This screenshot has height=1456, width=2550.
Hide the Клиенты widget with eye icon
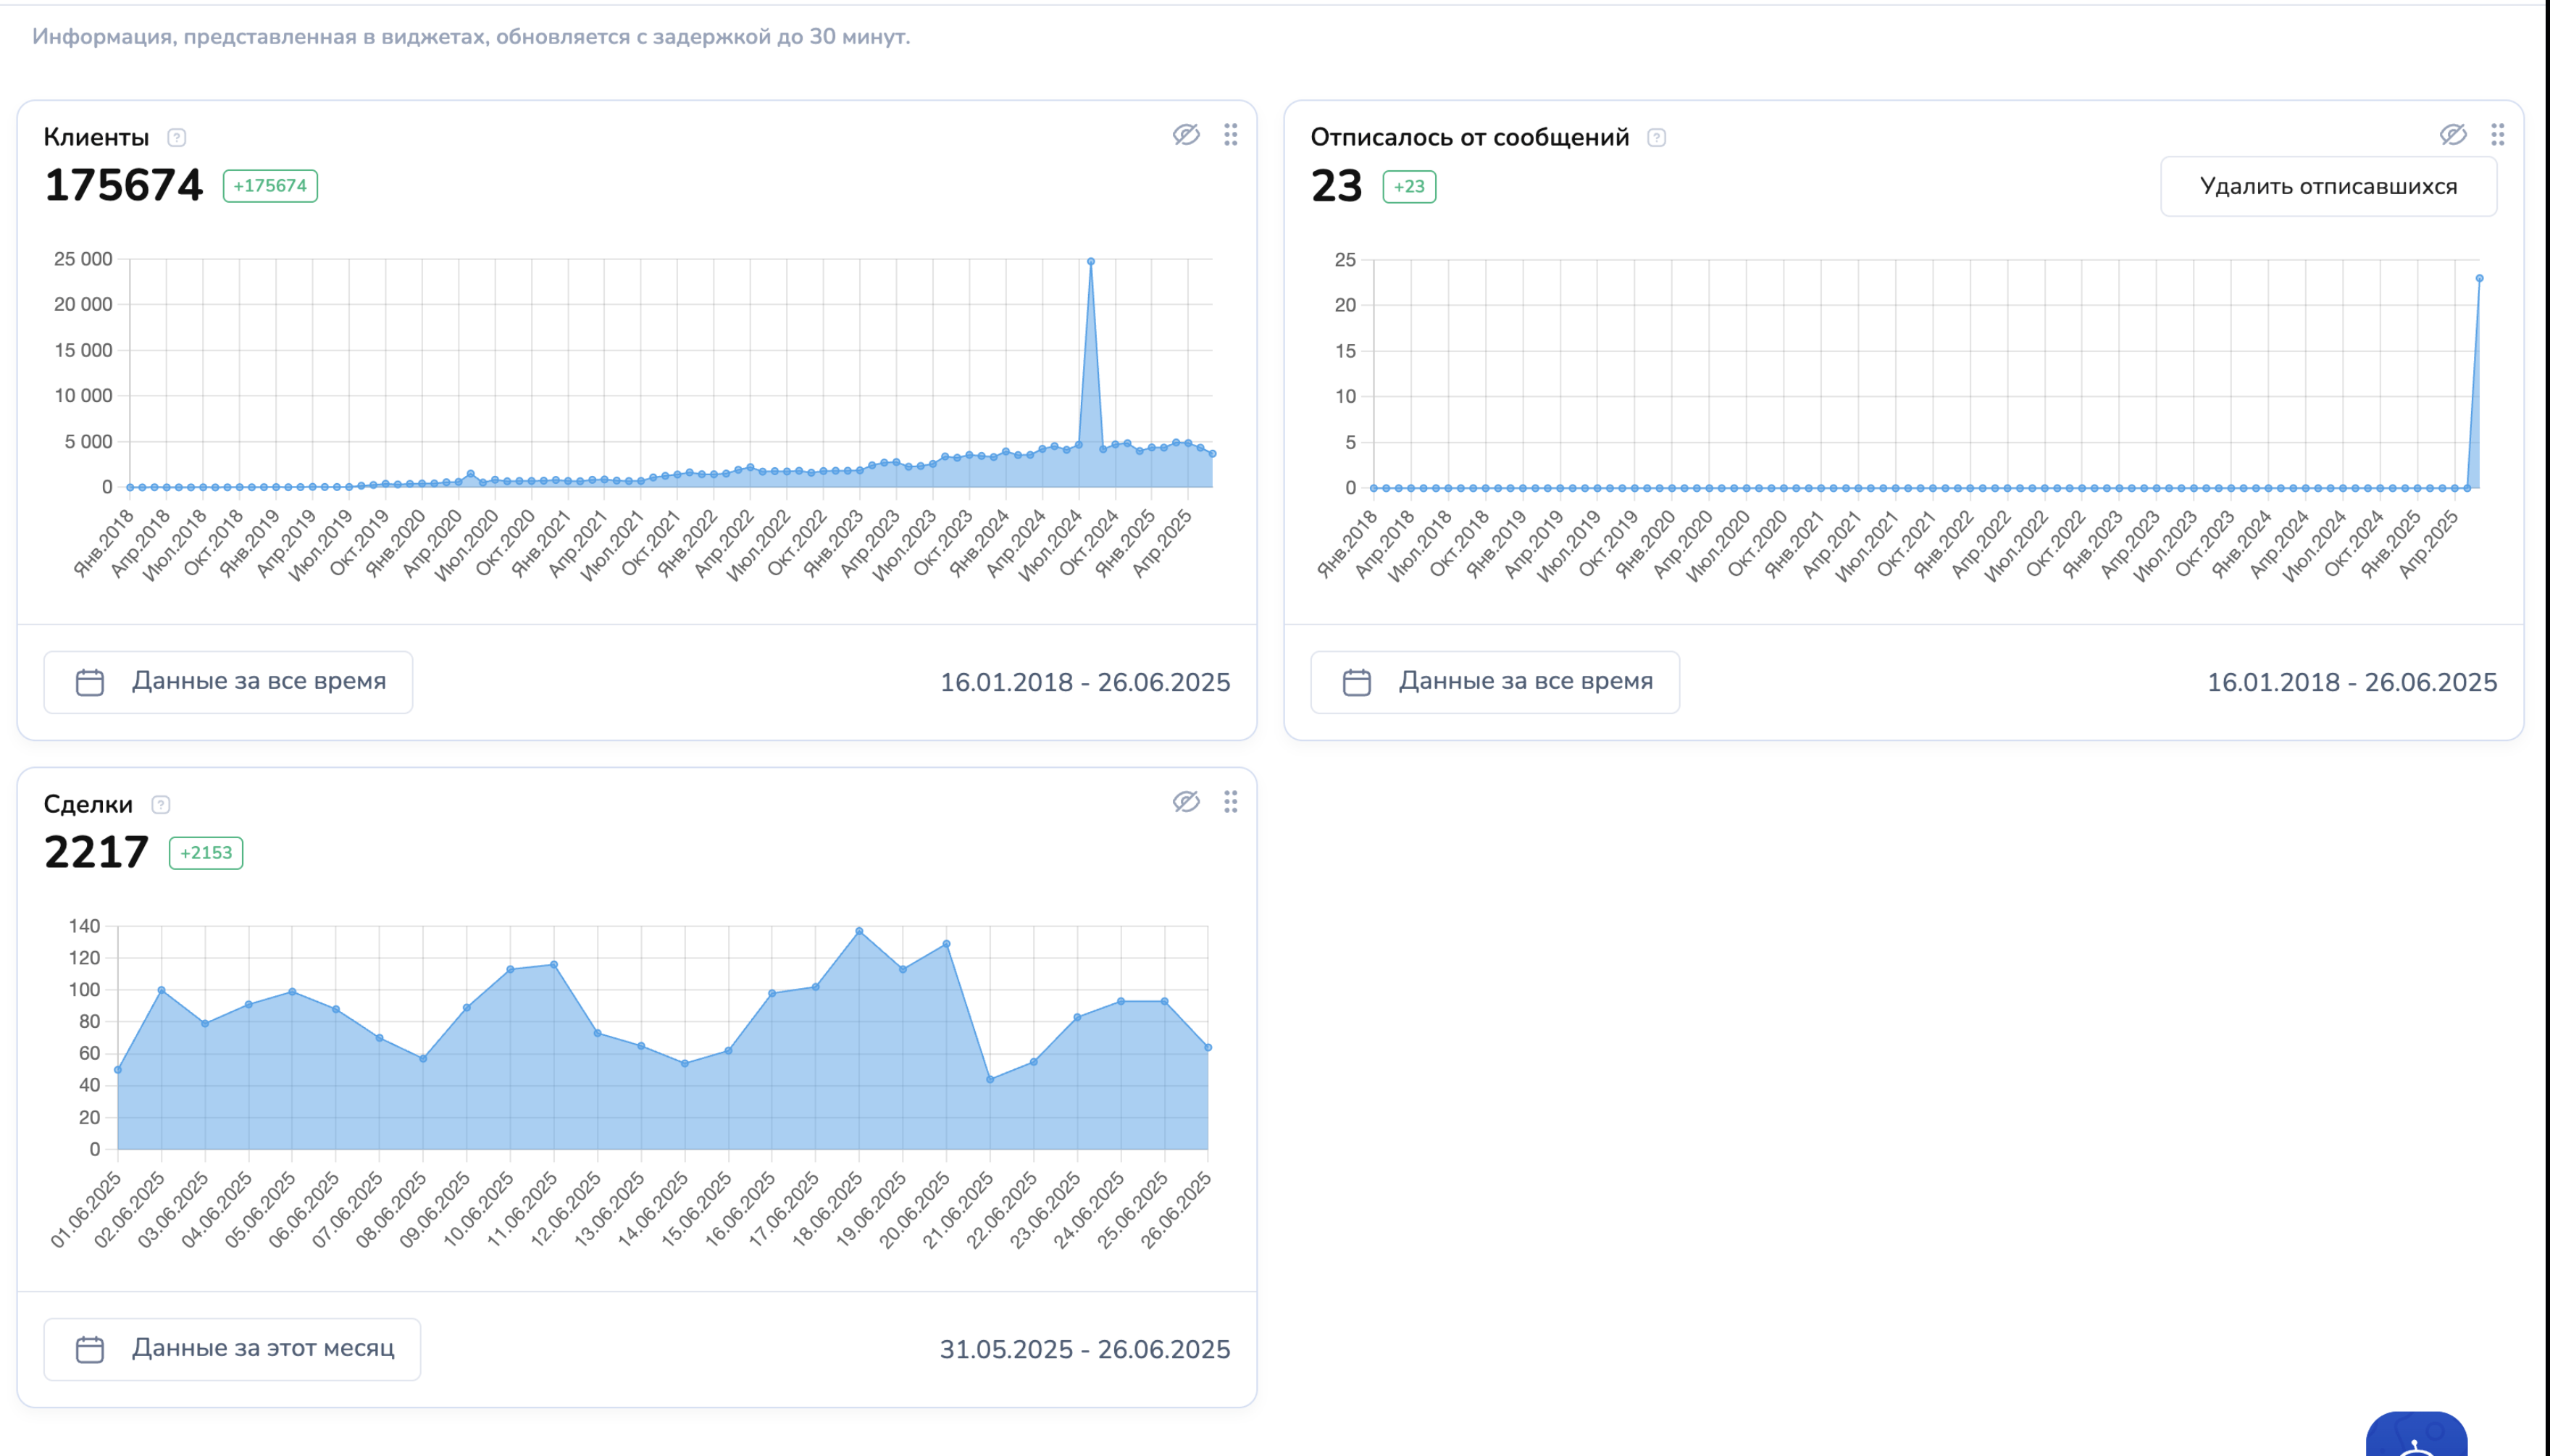point(1186,134)
